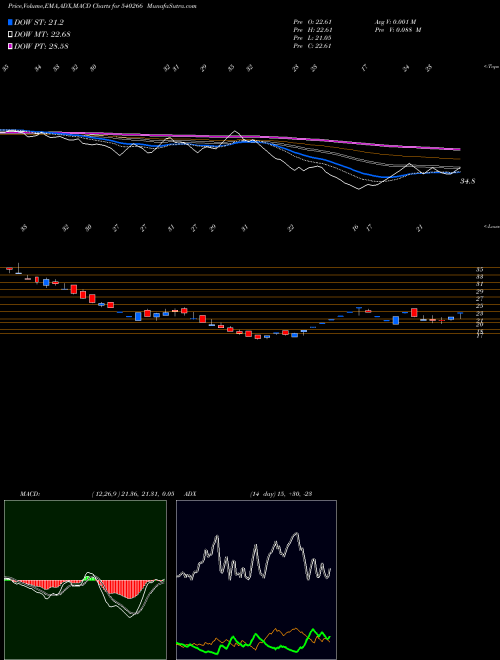Click the 'Pre C: 22.61' close value
The height and width of the screenshot is (660, 500).
tap(312, 46)
